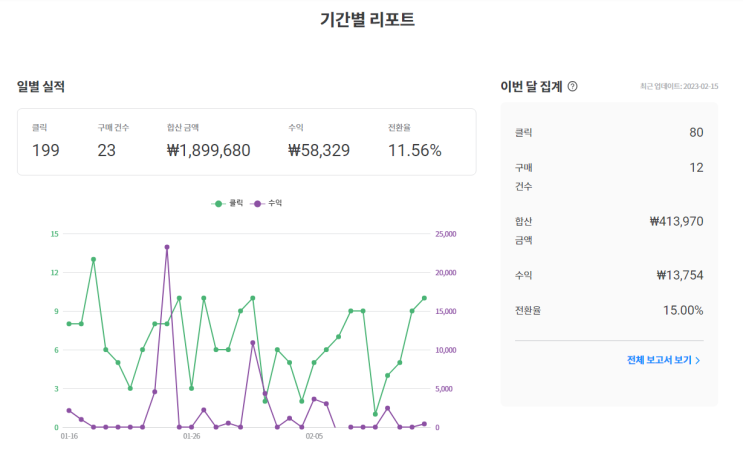Click the 25,000 right axis label
This screenshot has width=743, height=464.
pos(446,234)
